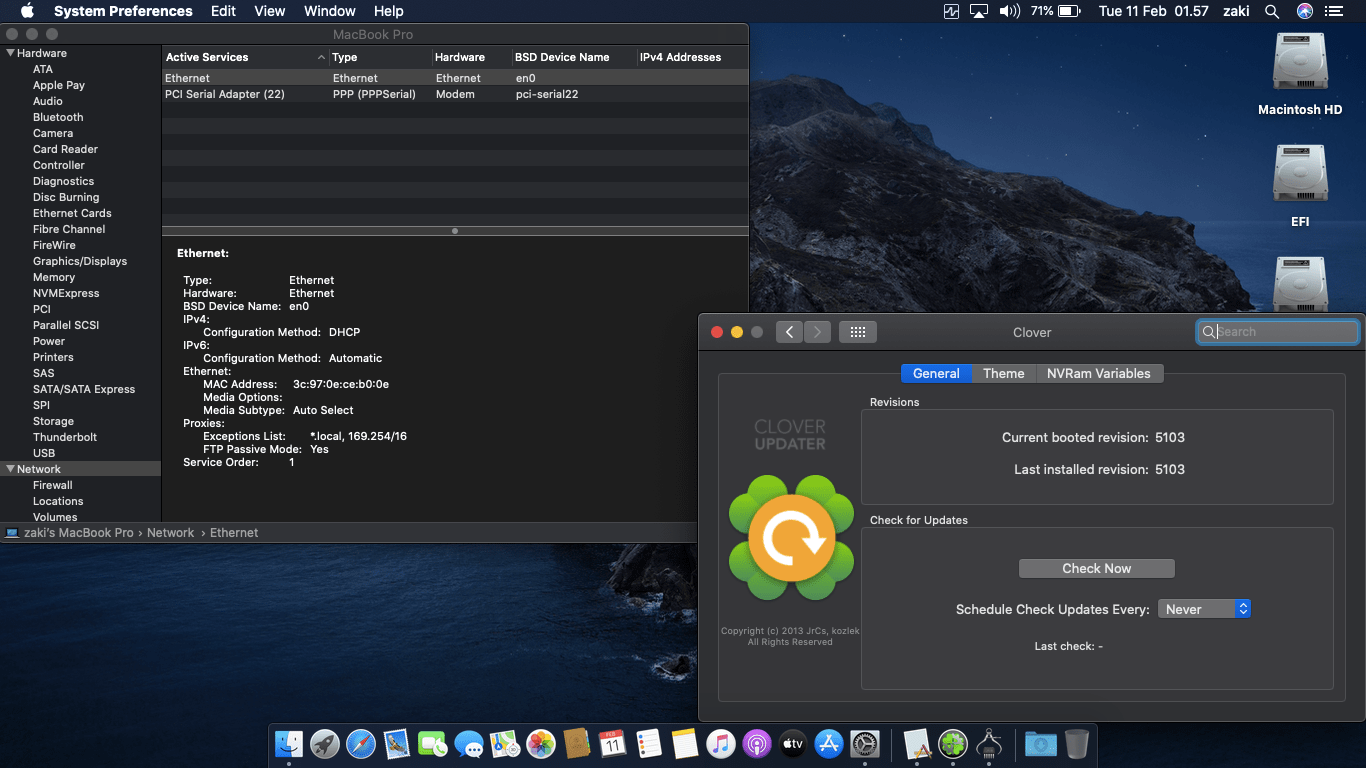Switch to General tab in Clover
1366x768 pixels.
[936, 373]
